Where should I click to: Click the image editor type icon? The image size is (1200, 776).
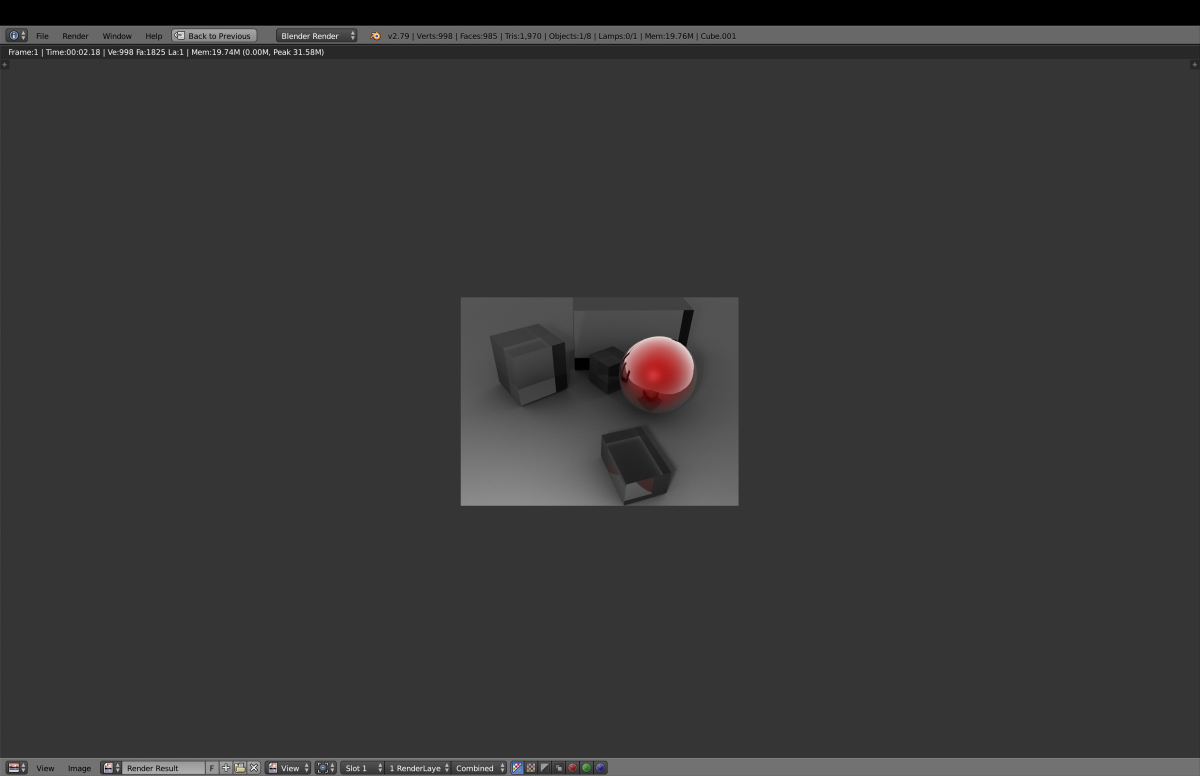pyautogui.click(x=14, y=768)
